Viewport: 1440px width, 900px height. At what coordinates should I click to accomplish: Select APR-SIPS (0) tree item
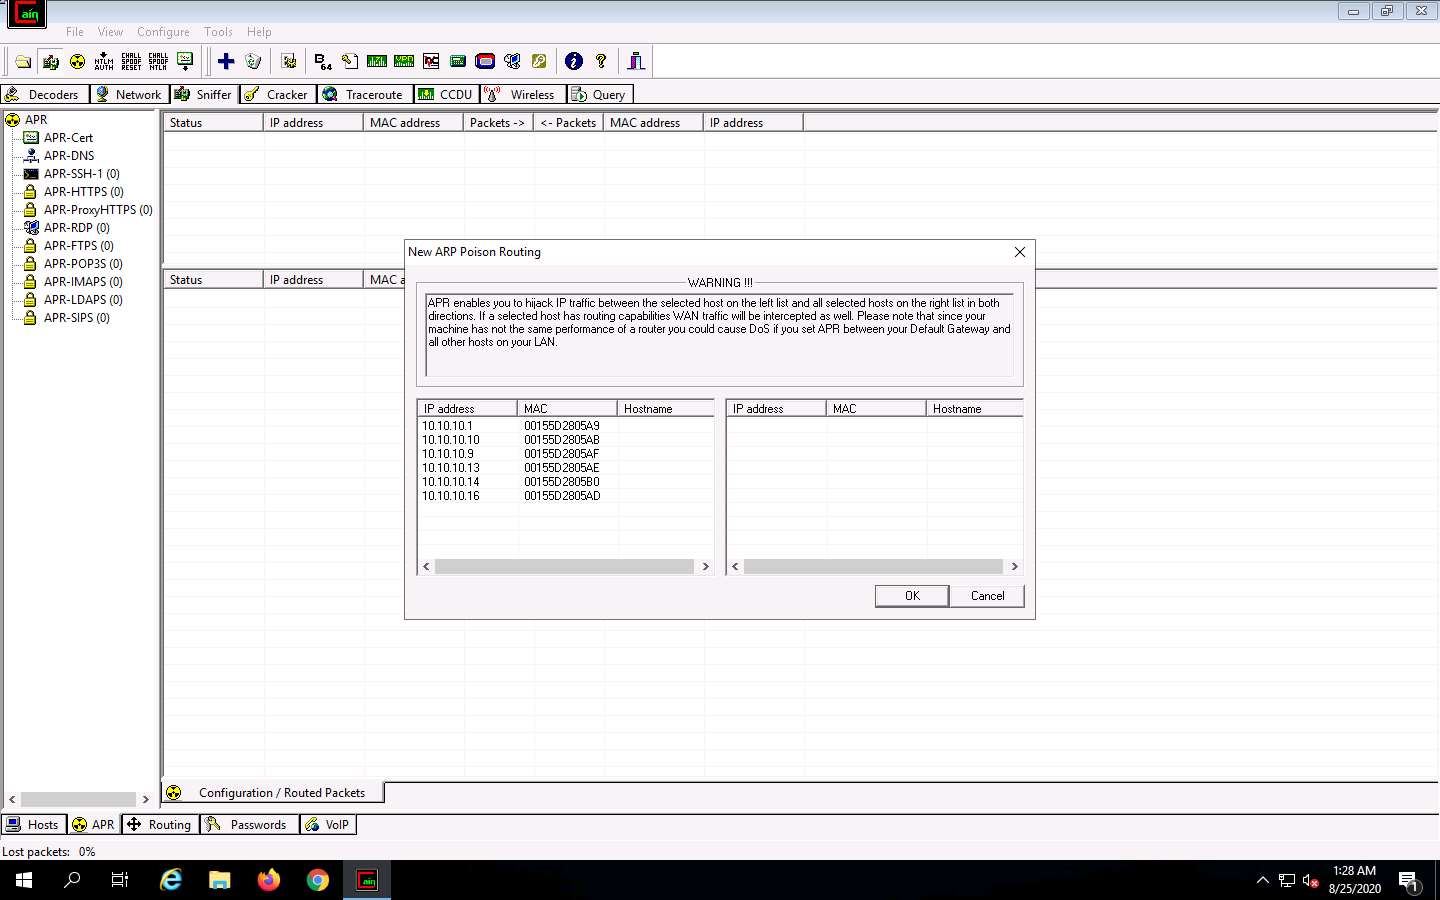(77, 318)
